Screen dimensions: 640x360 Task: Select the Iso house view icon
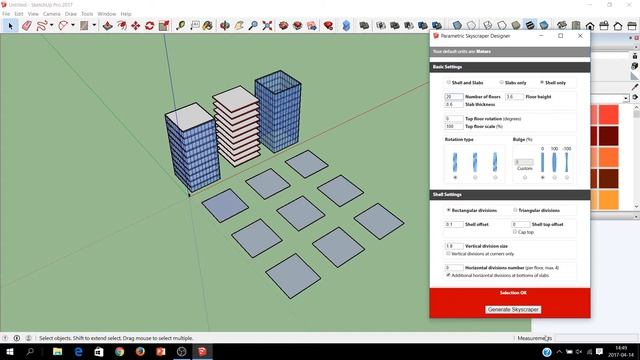[562, 26]
